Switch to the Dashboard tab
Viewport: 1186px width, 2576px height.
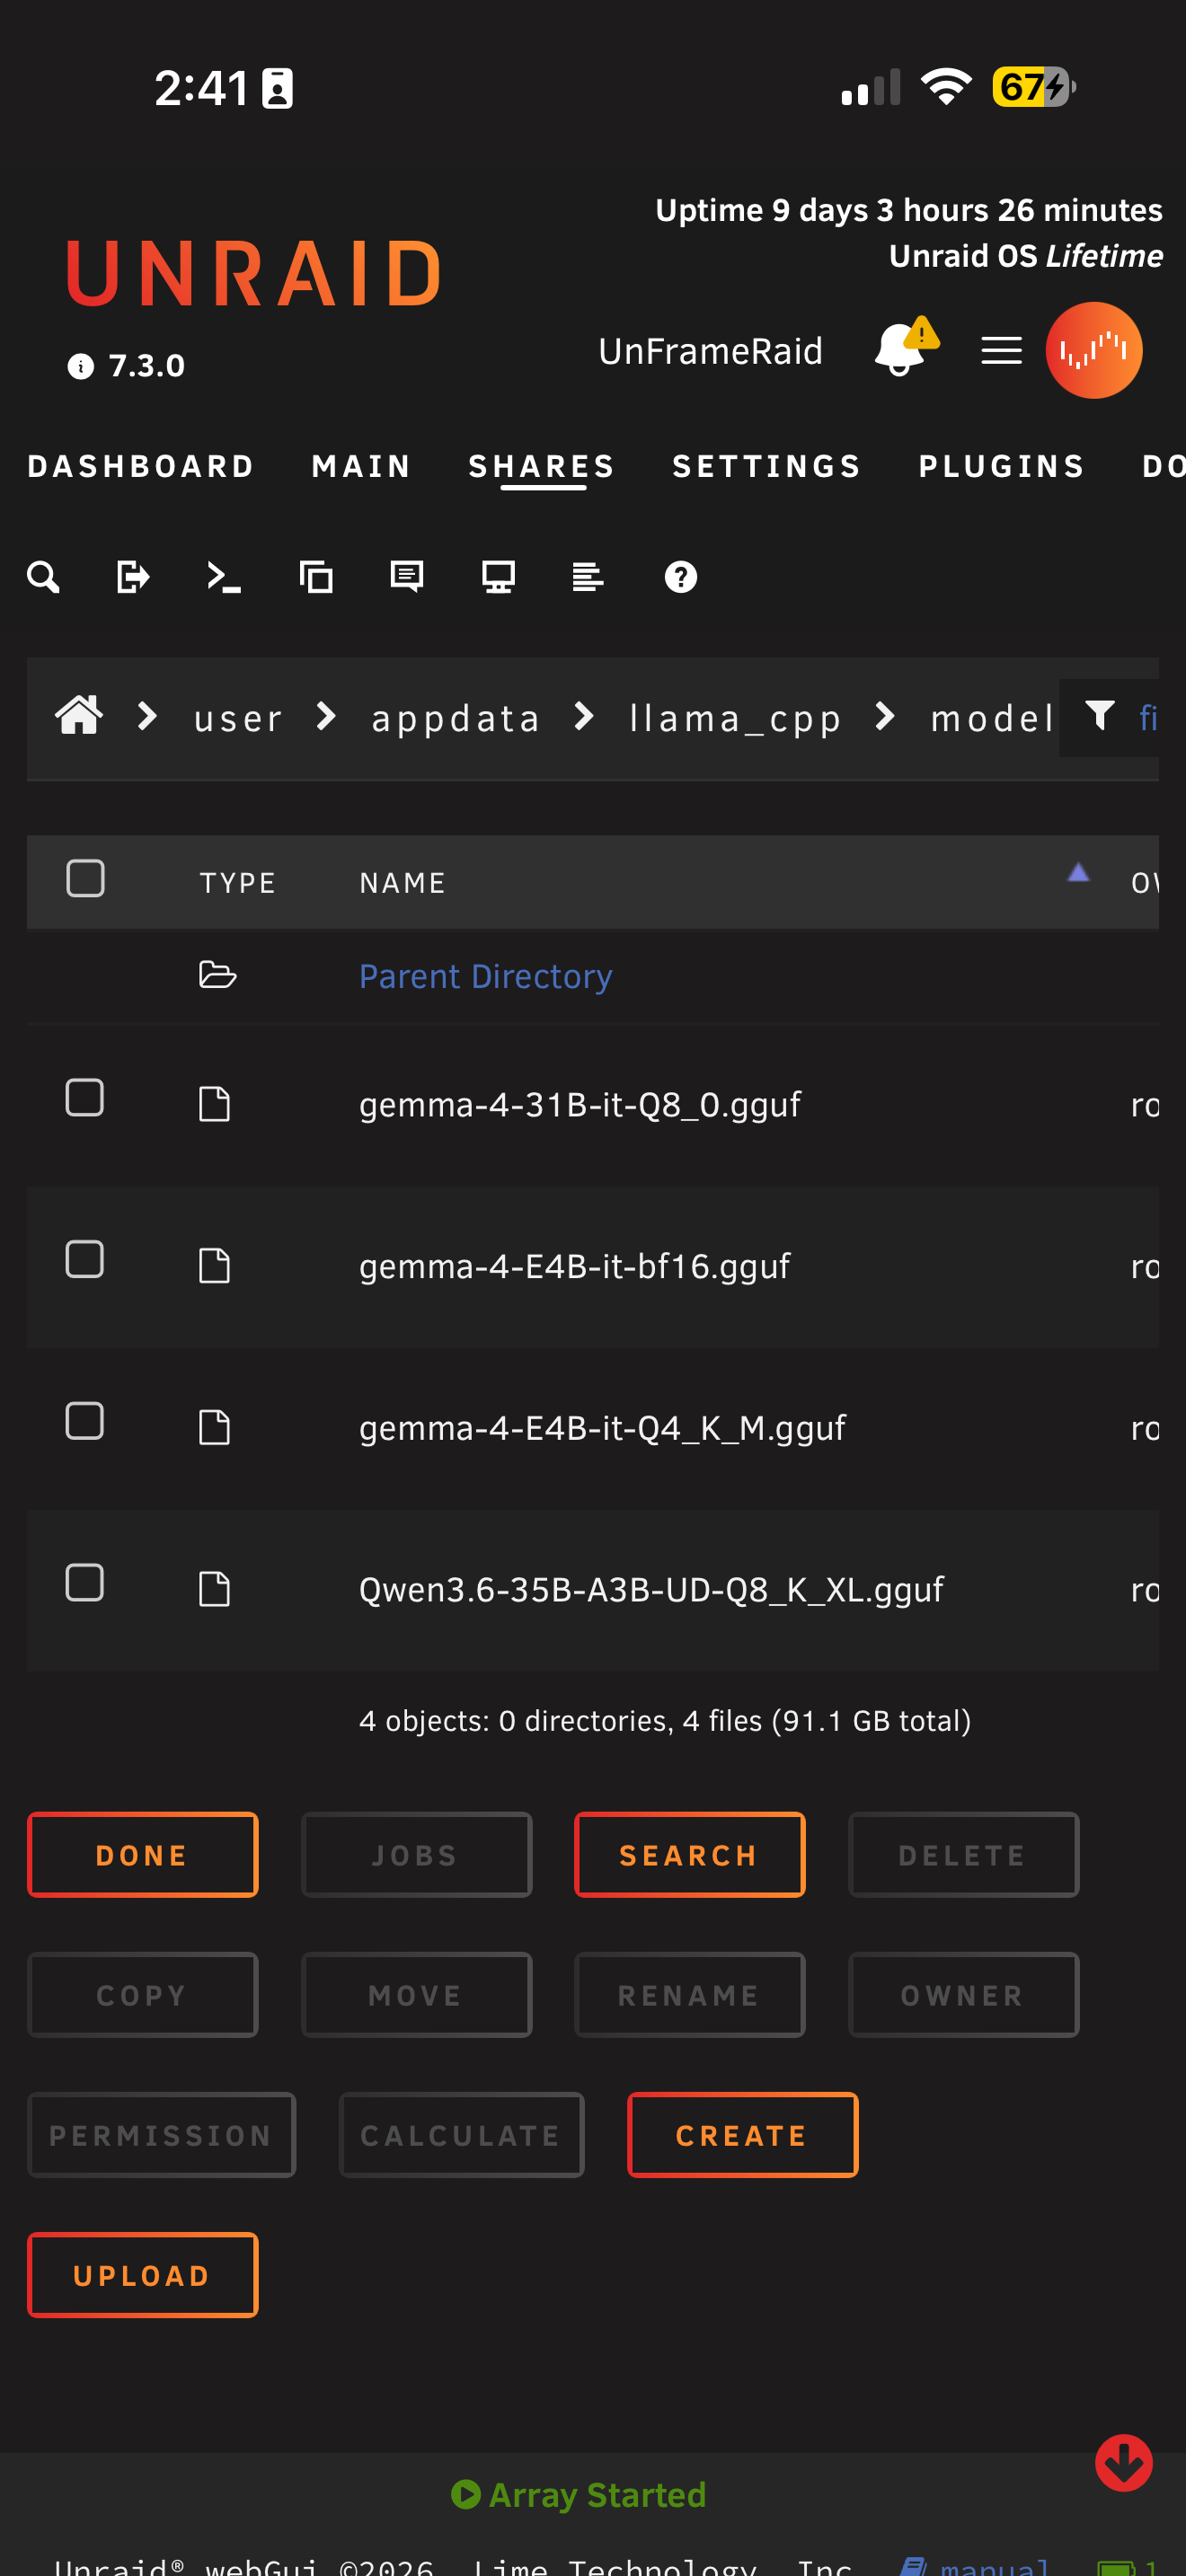141,466
